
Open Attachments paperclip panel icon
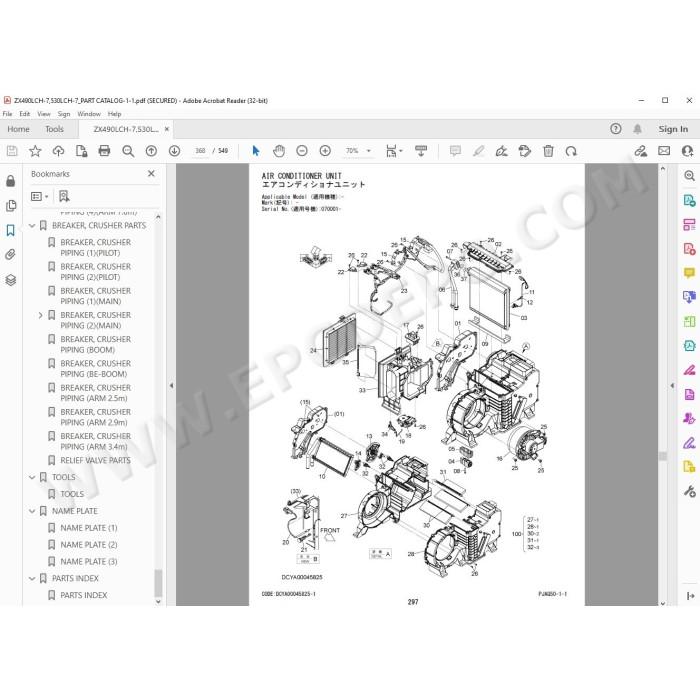point(11,255)
